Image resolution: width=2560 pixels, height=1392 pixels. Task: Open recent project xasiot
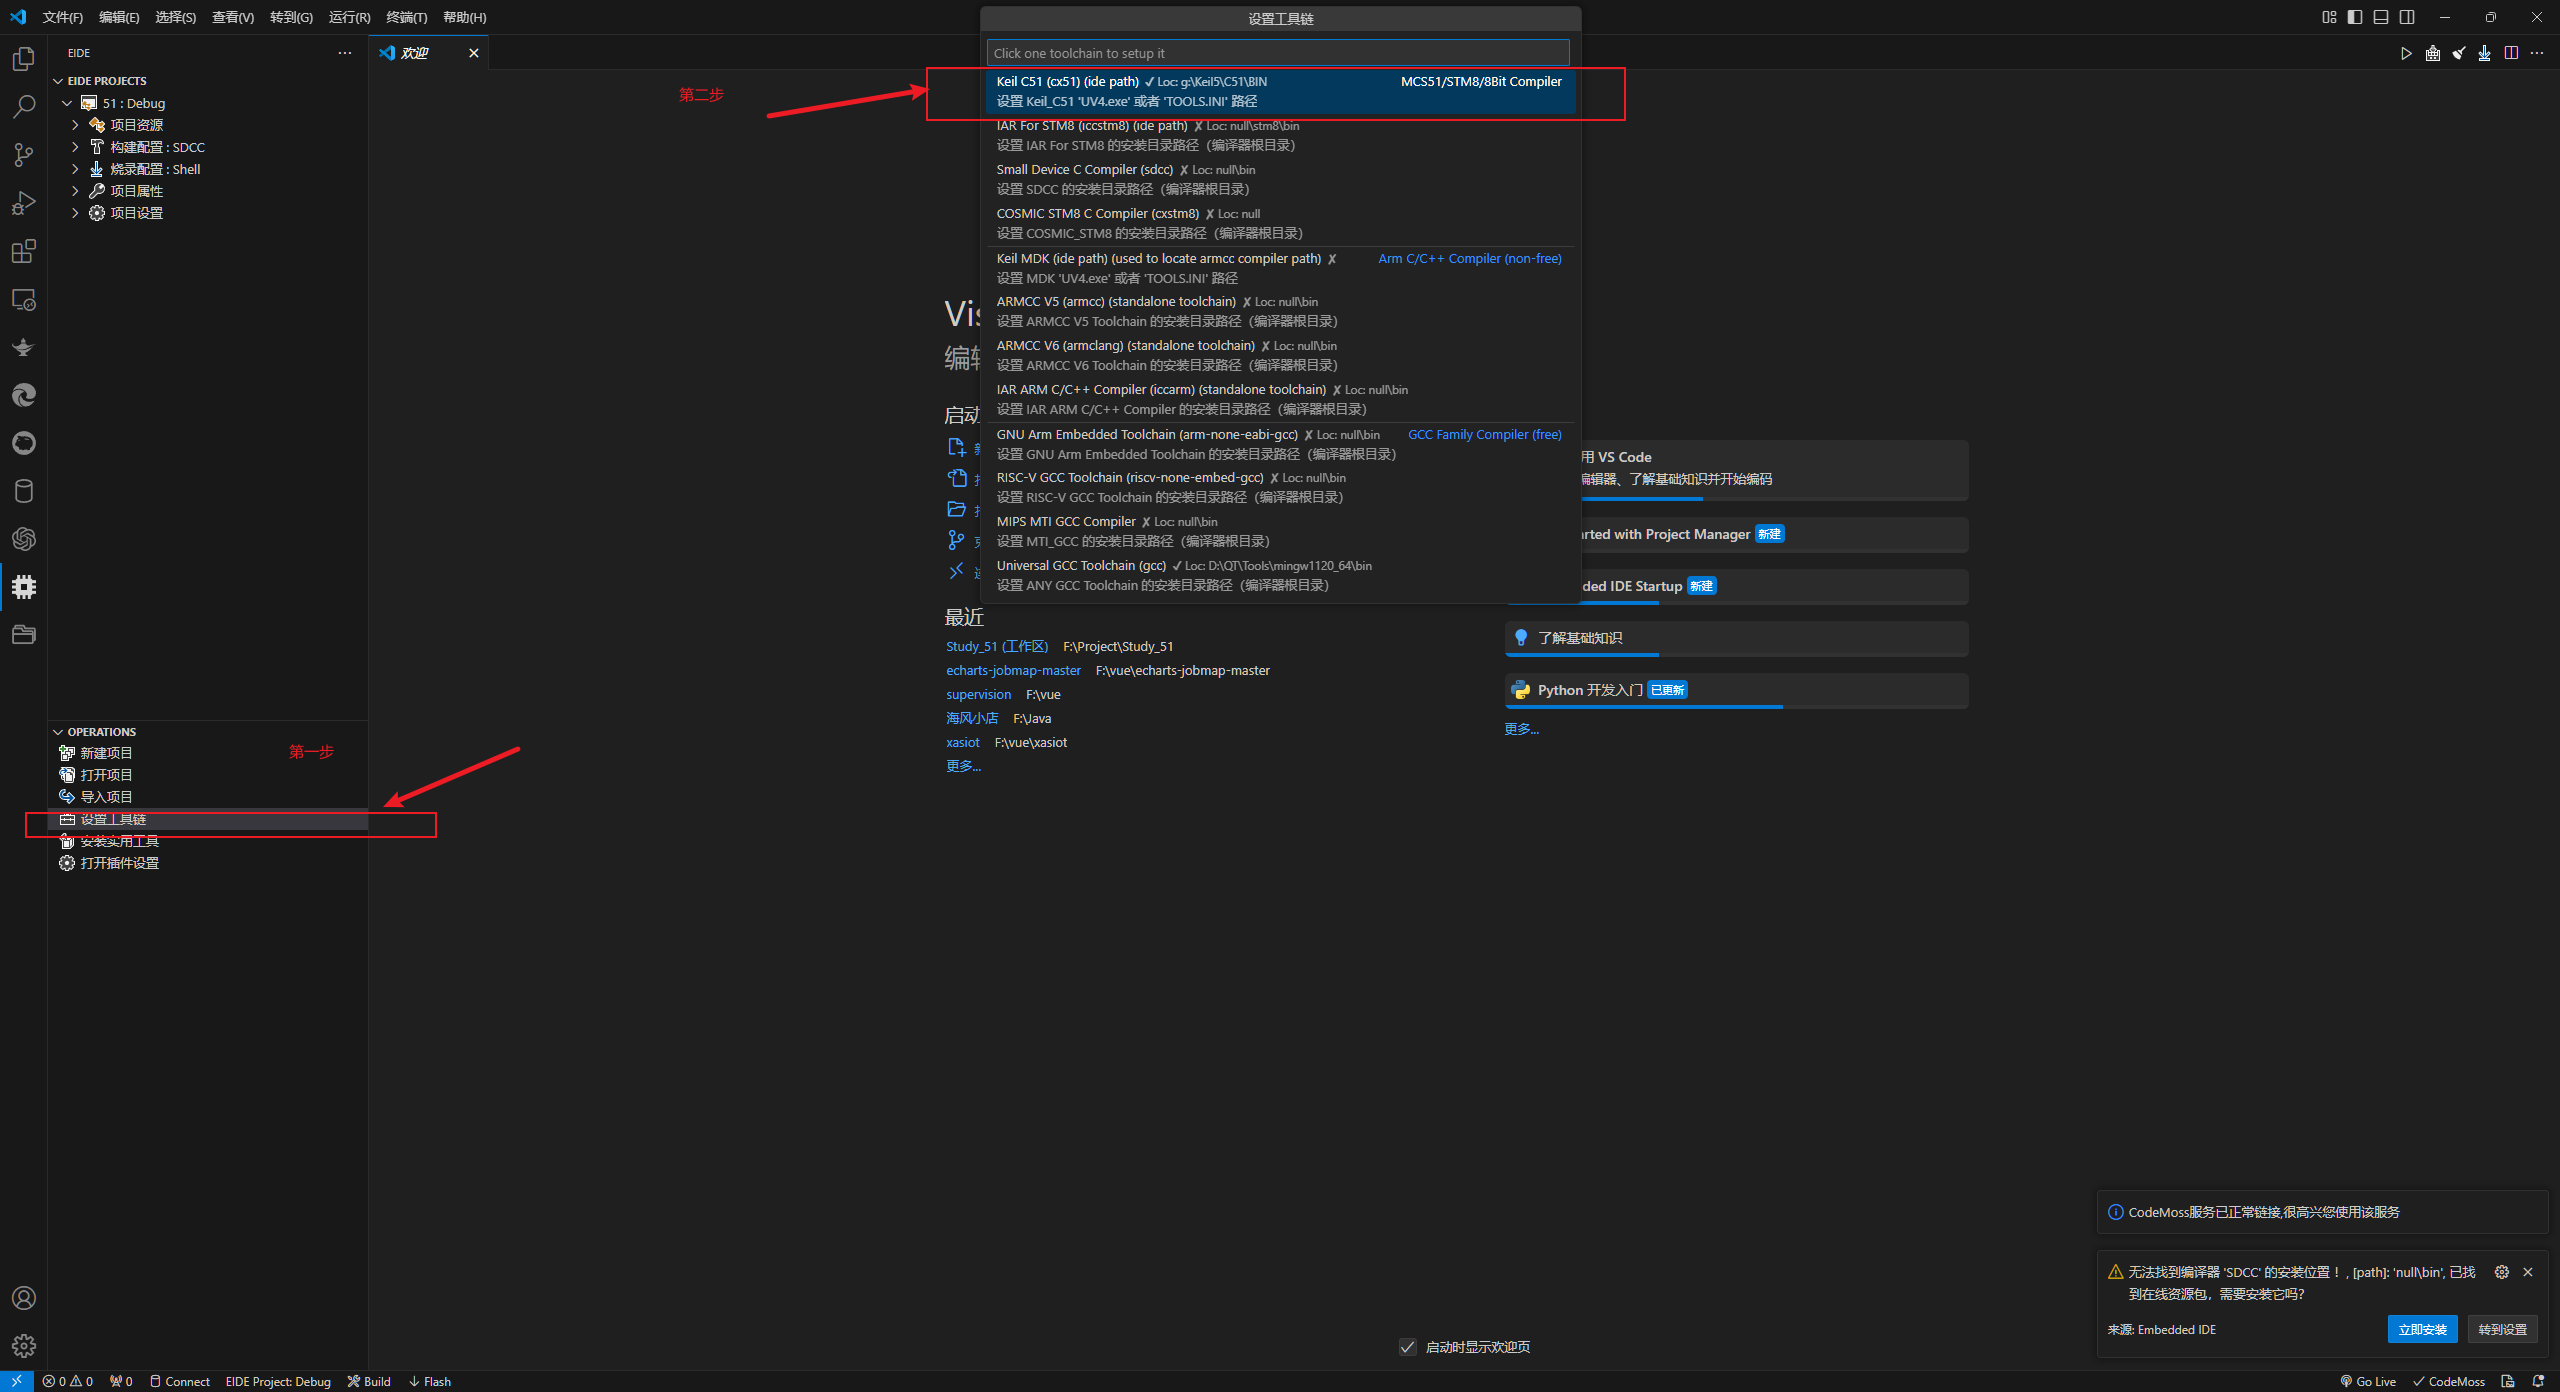963,742
